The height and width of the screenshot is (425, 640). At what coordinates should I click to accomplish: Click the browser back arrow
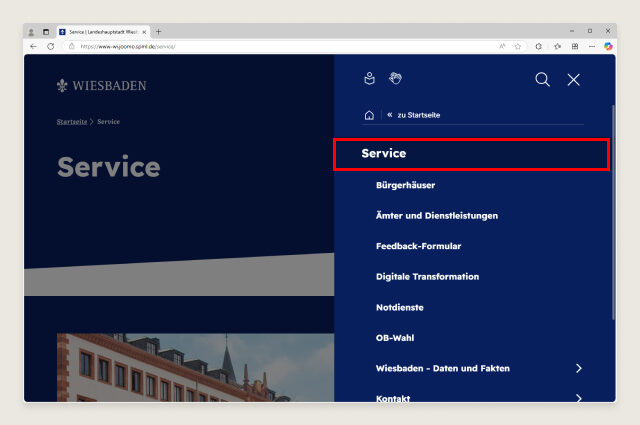point(33,47)
